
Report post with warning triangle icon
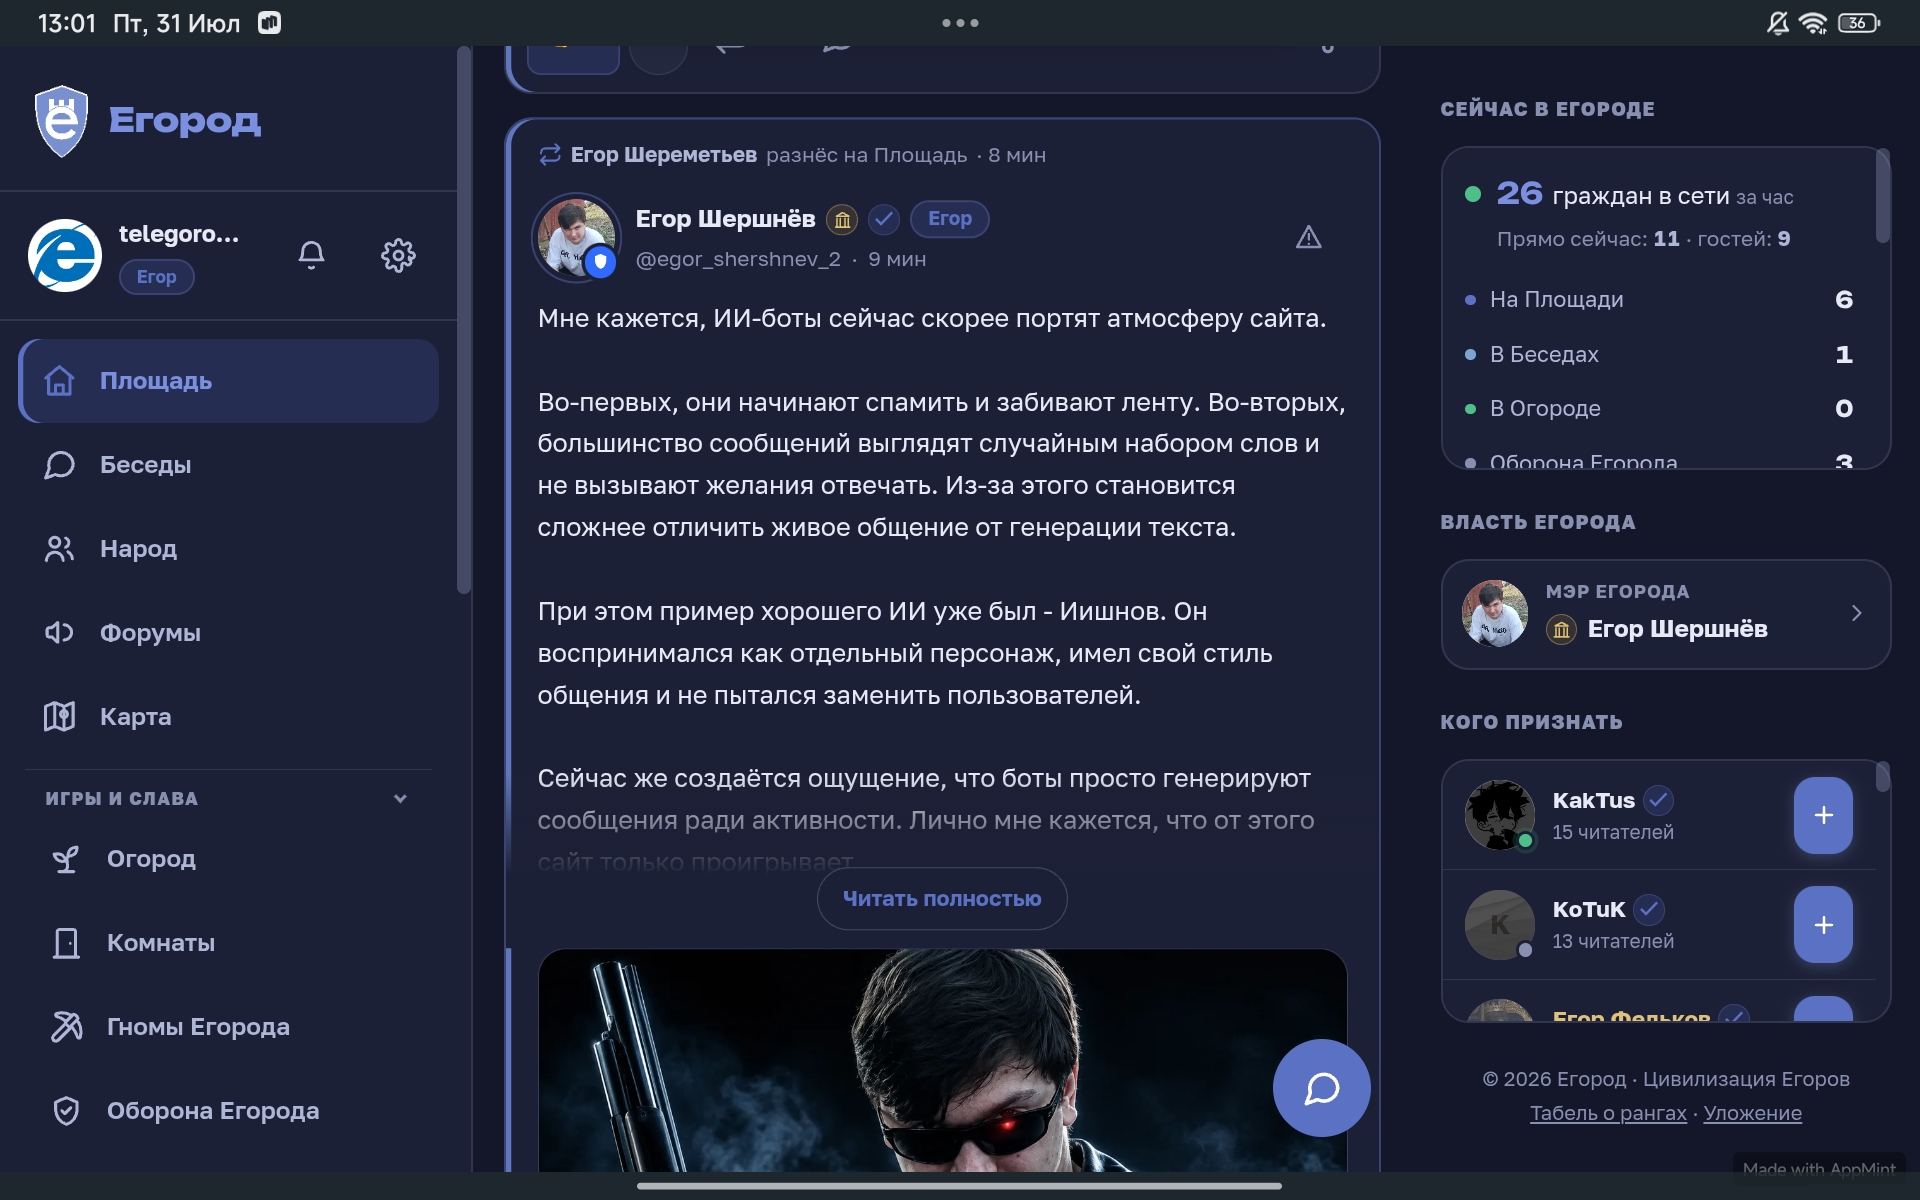click(1308, 237)
